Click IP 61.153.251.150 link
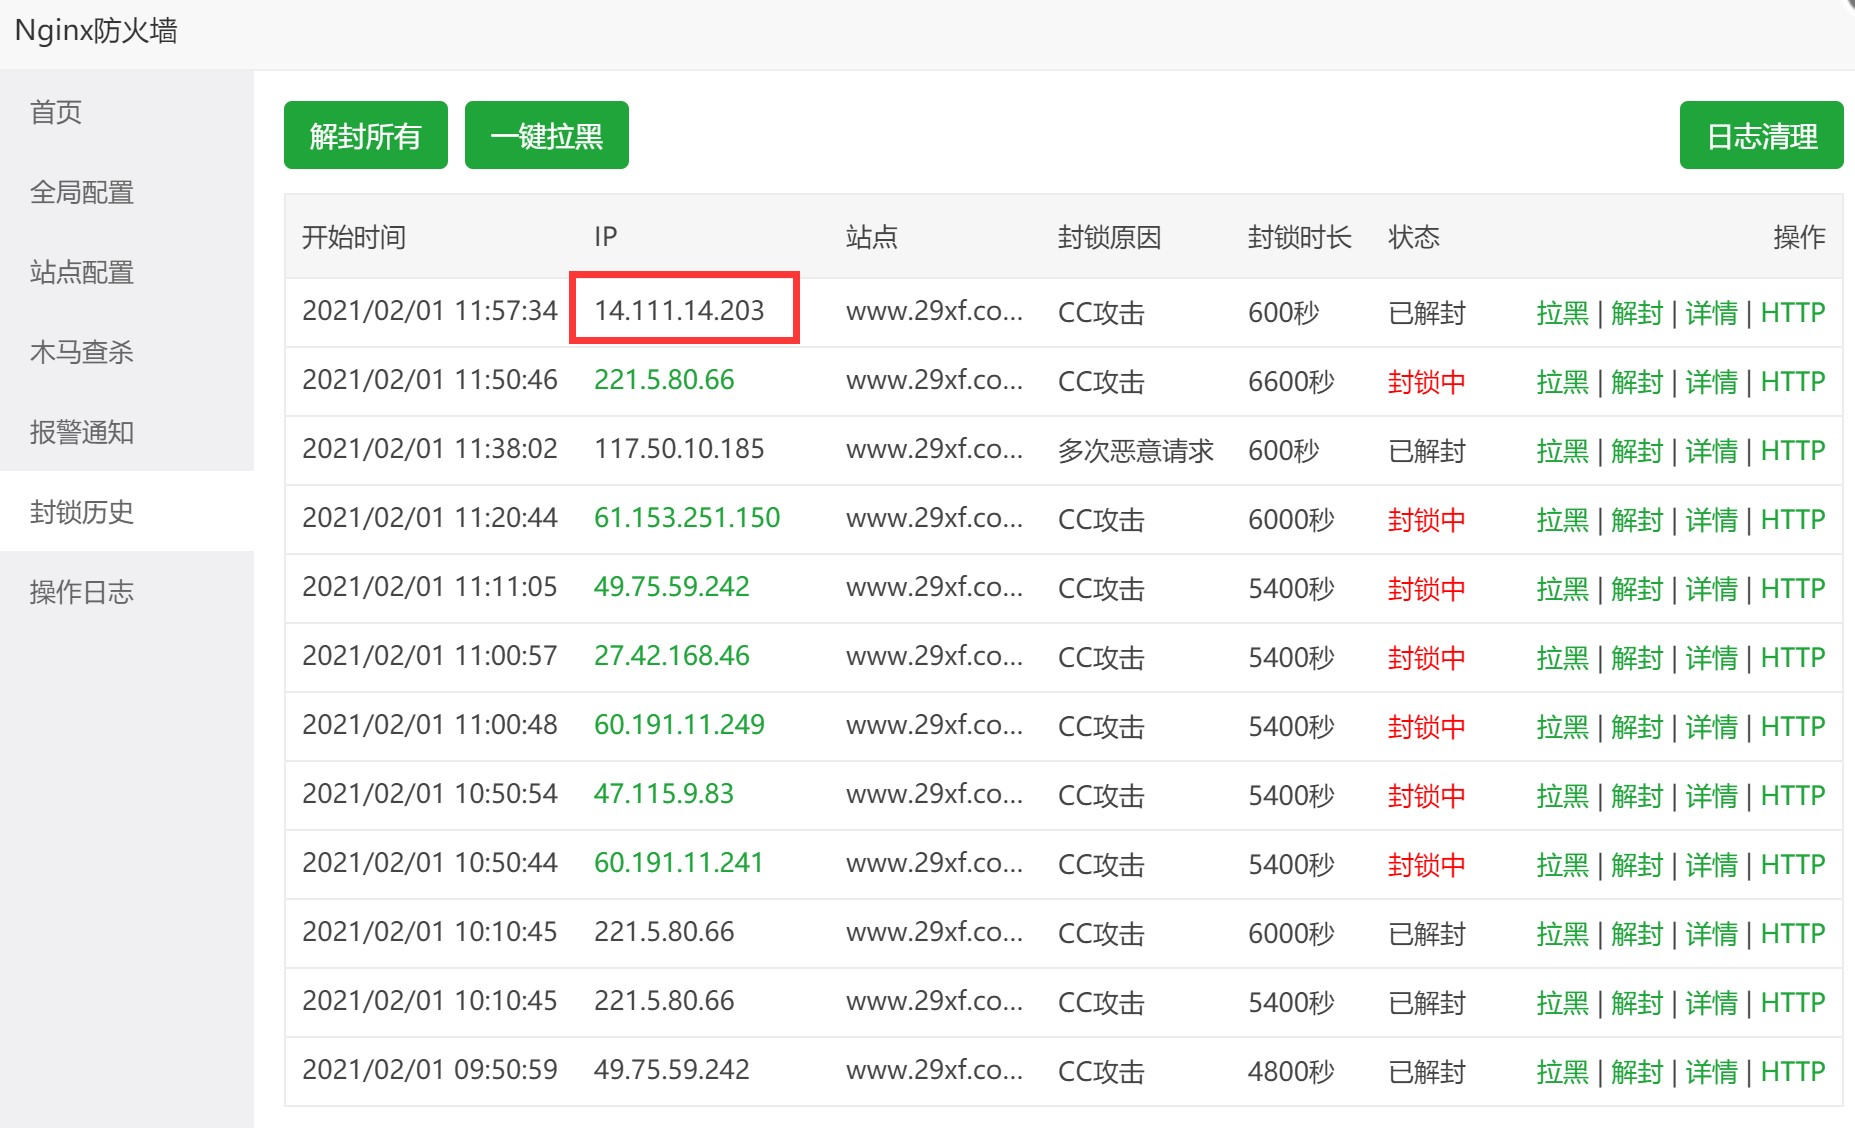This screenshot has width=1855, height=1128. click(x=687, y=518)
